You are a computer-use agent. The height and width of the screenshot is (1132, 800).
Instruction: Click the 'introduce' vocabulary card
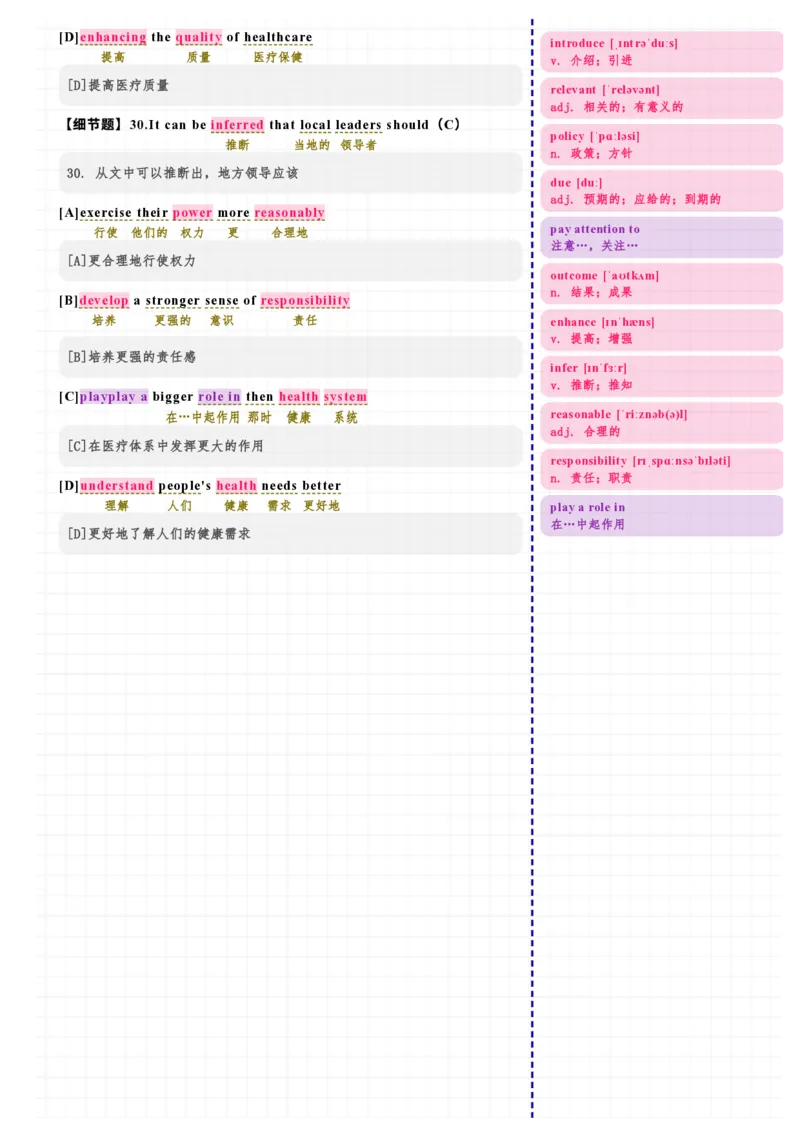[661, 52]
